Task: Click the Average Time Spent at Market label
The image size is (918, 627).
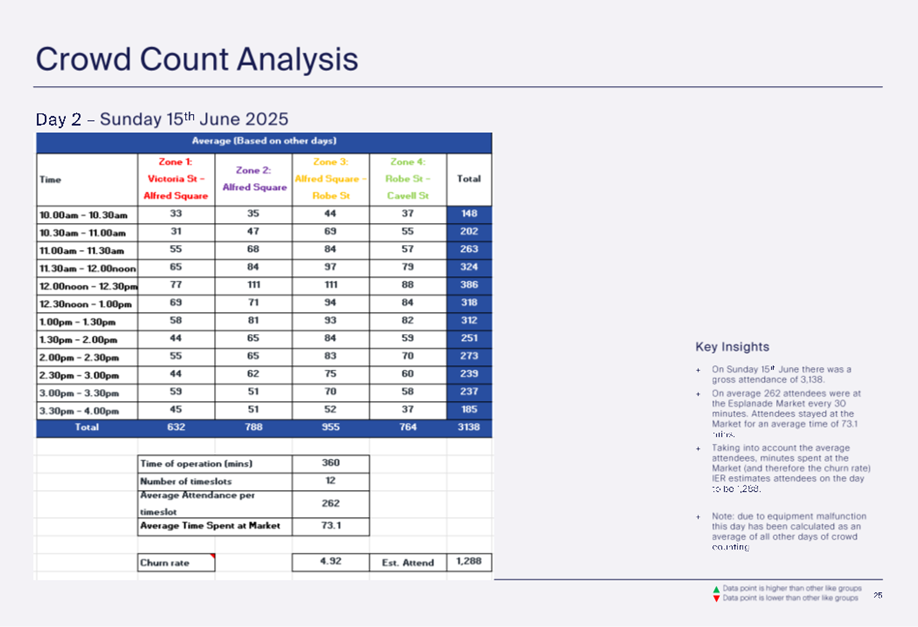Action: [x=210, y=526]
